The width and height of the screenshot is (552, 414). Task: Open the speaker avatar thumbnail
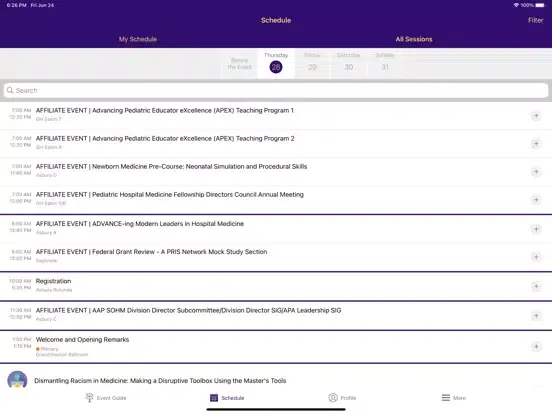point(17,380)
